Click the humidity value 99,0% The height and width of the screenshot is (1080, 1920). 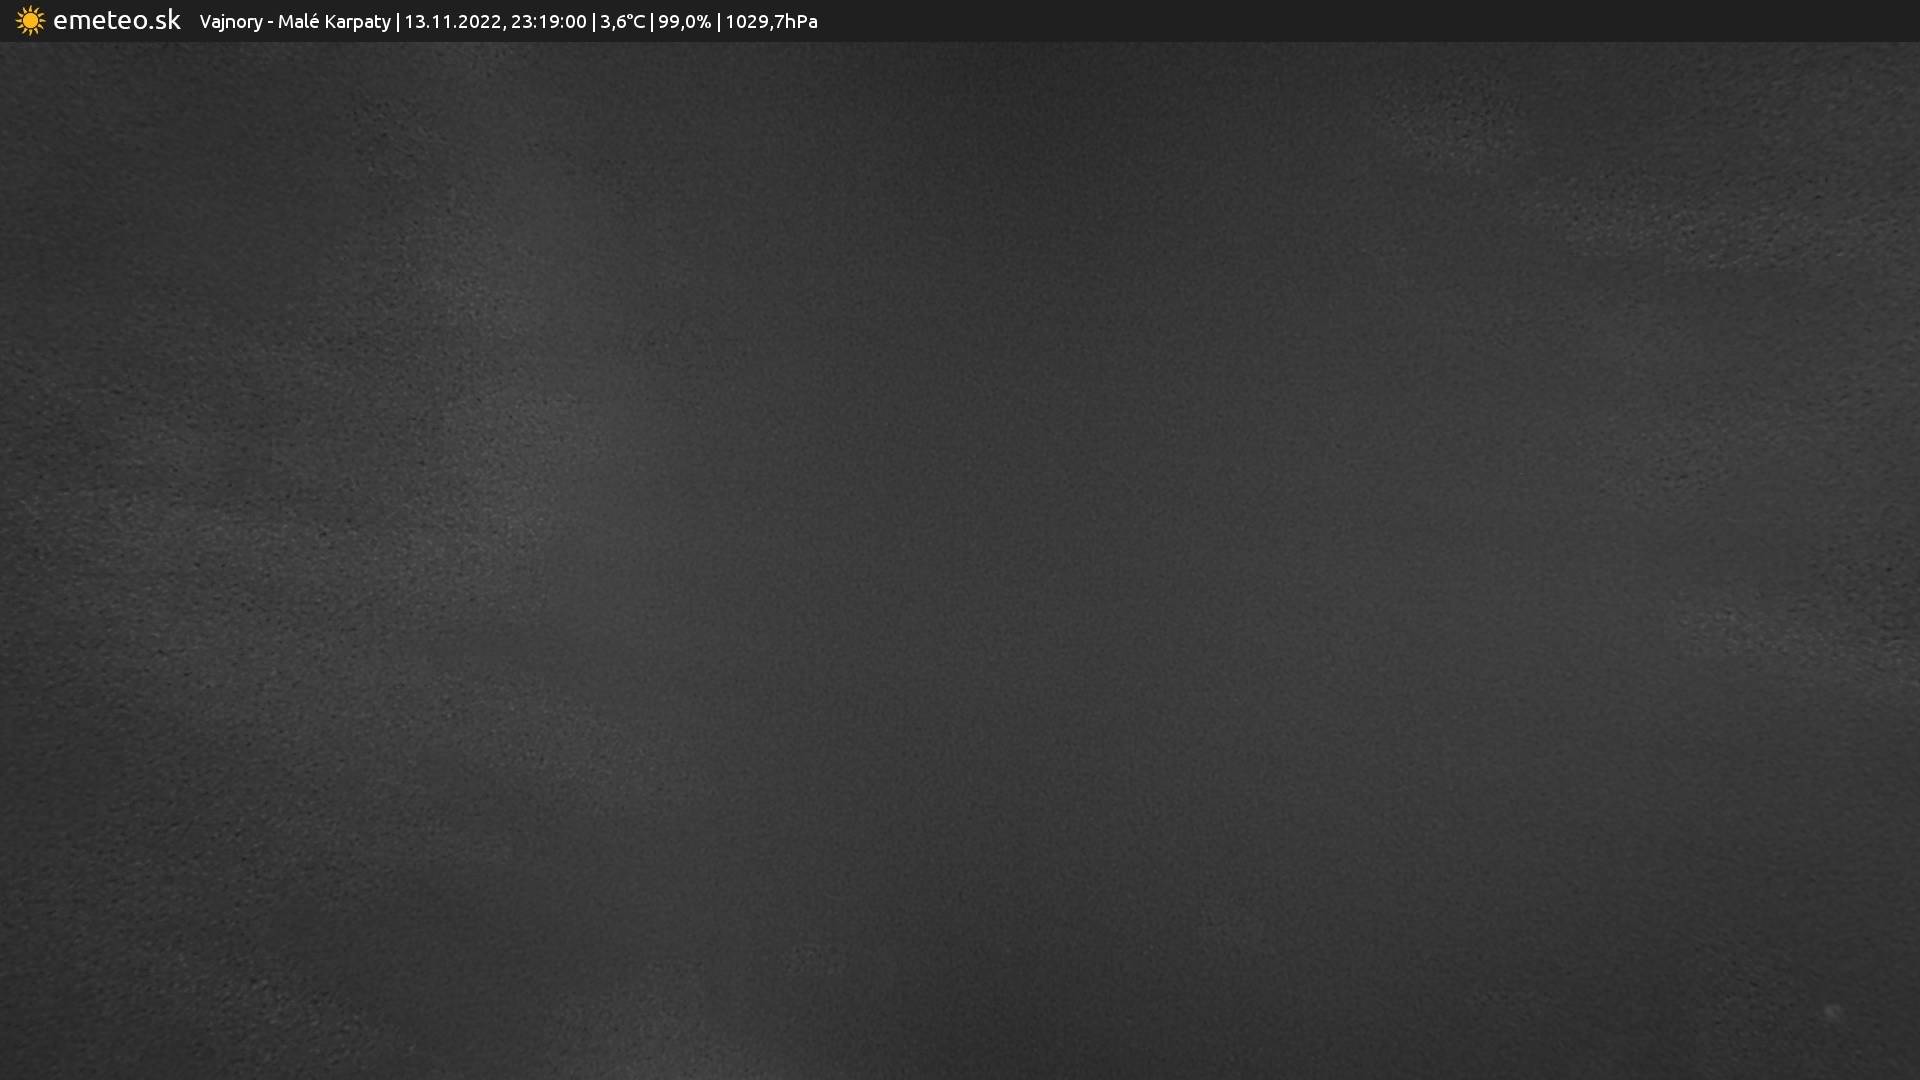pos(684,22)
